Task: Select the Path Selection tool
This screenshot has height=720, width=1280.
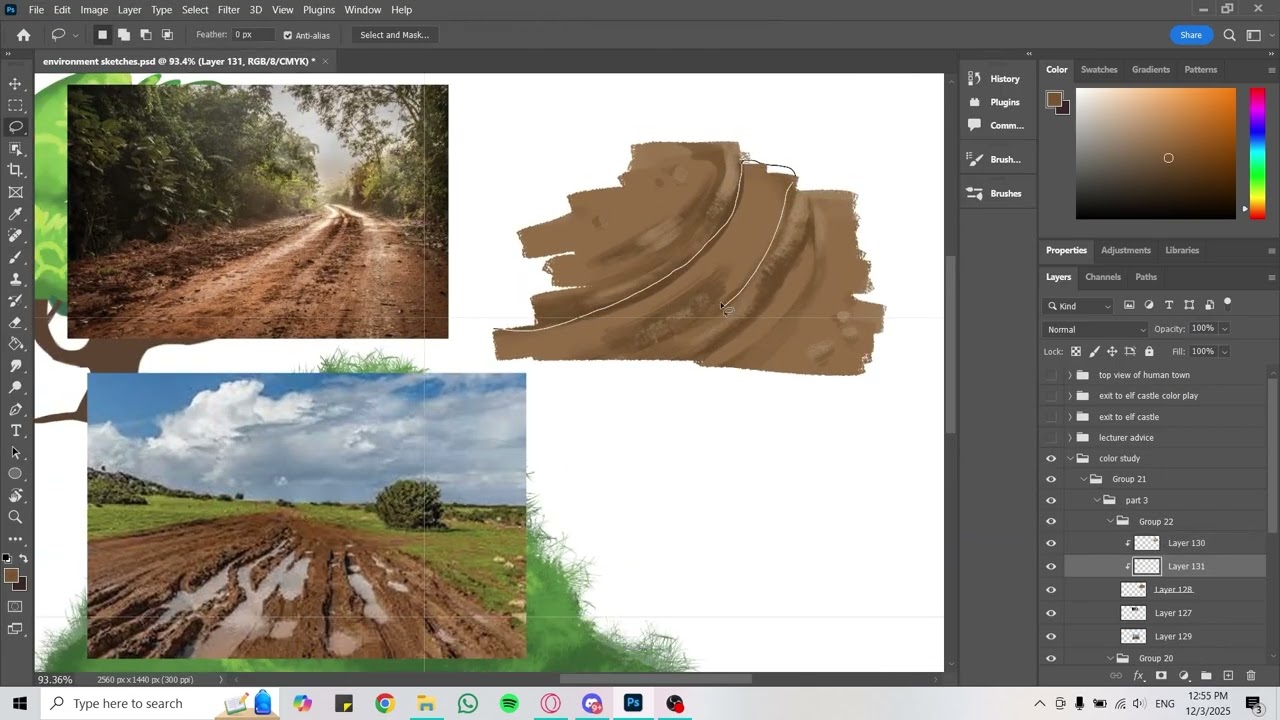Action: click(x=15, y=452)
